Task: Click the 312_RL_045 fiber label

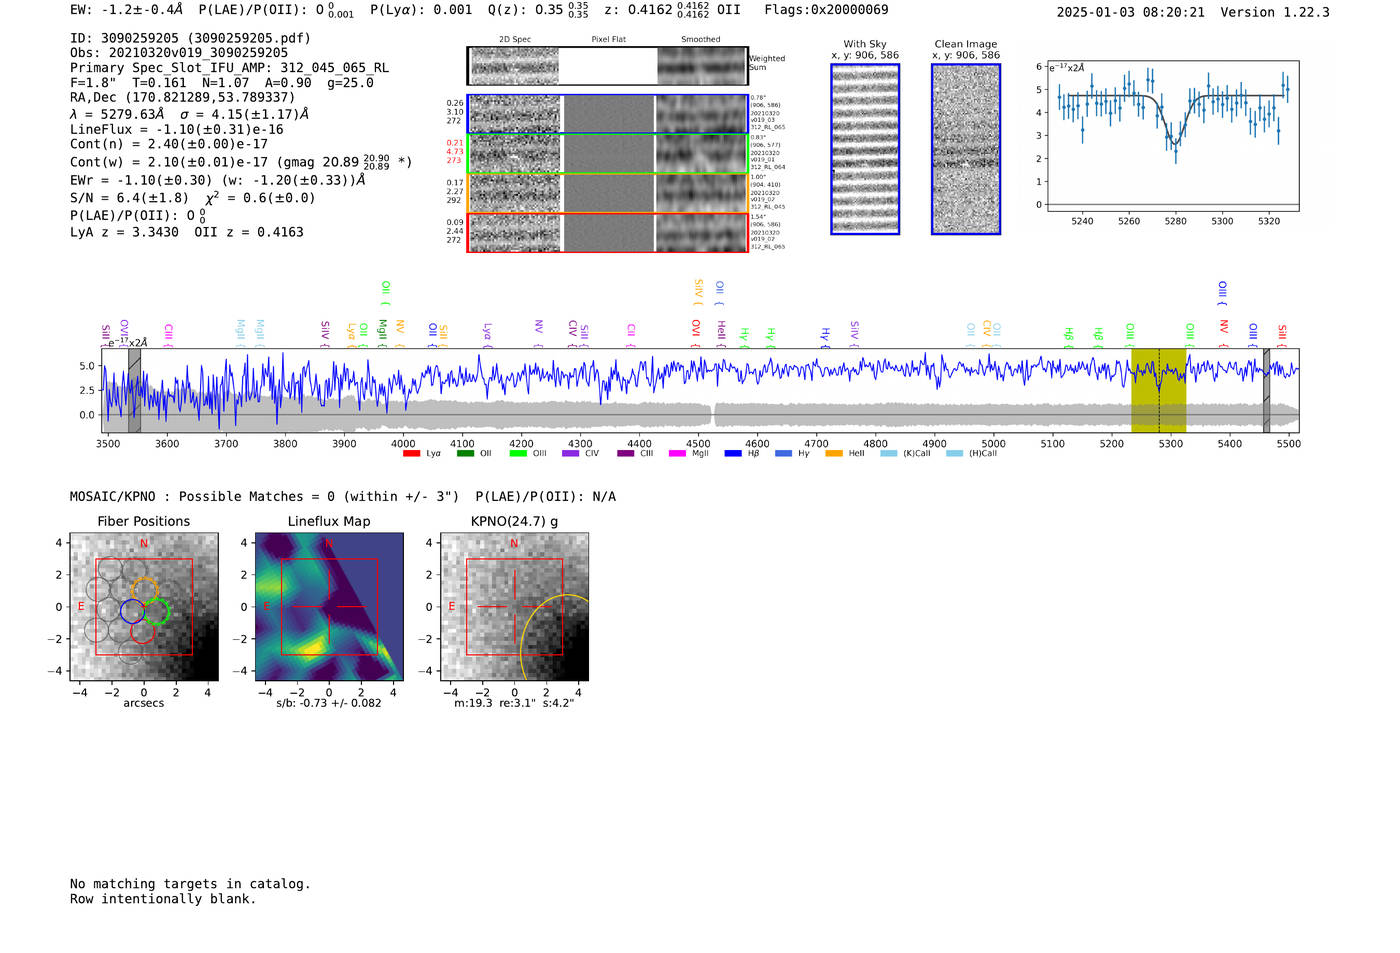Action: click(768, 207)
